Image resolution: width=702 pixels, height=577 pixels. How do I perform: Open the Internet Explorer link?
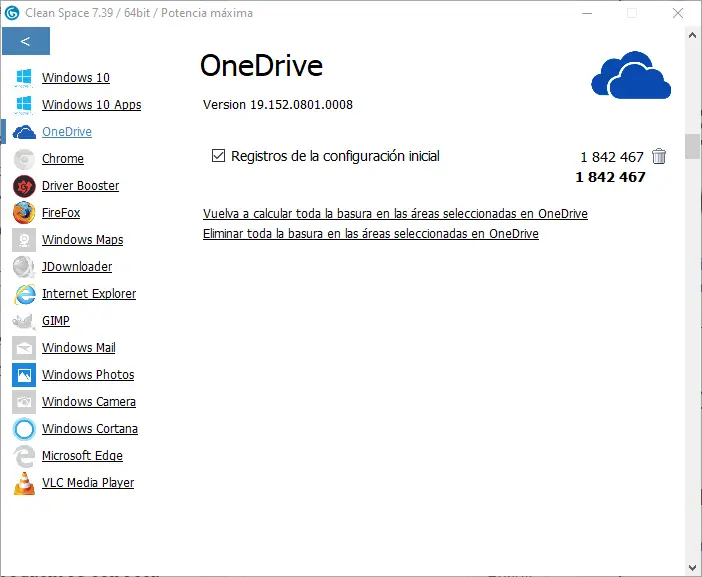[x=89, y=294]
